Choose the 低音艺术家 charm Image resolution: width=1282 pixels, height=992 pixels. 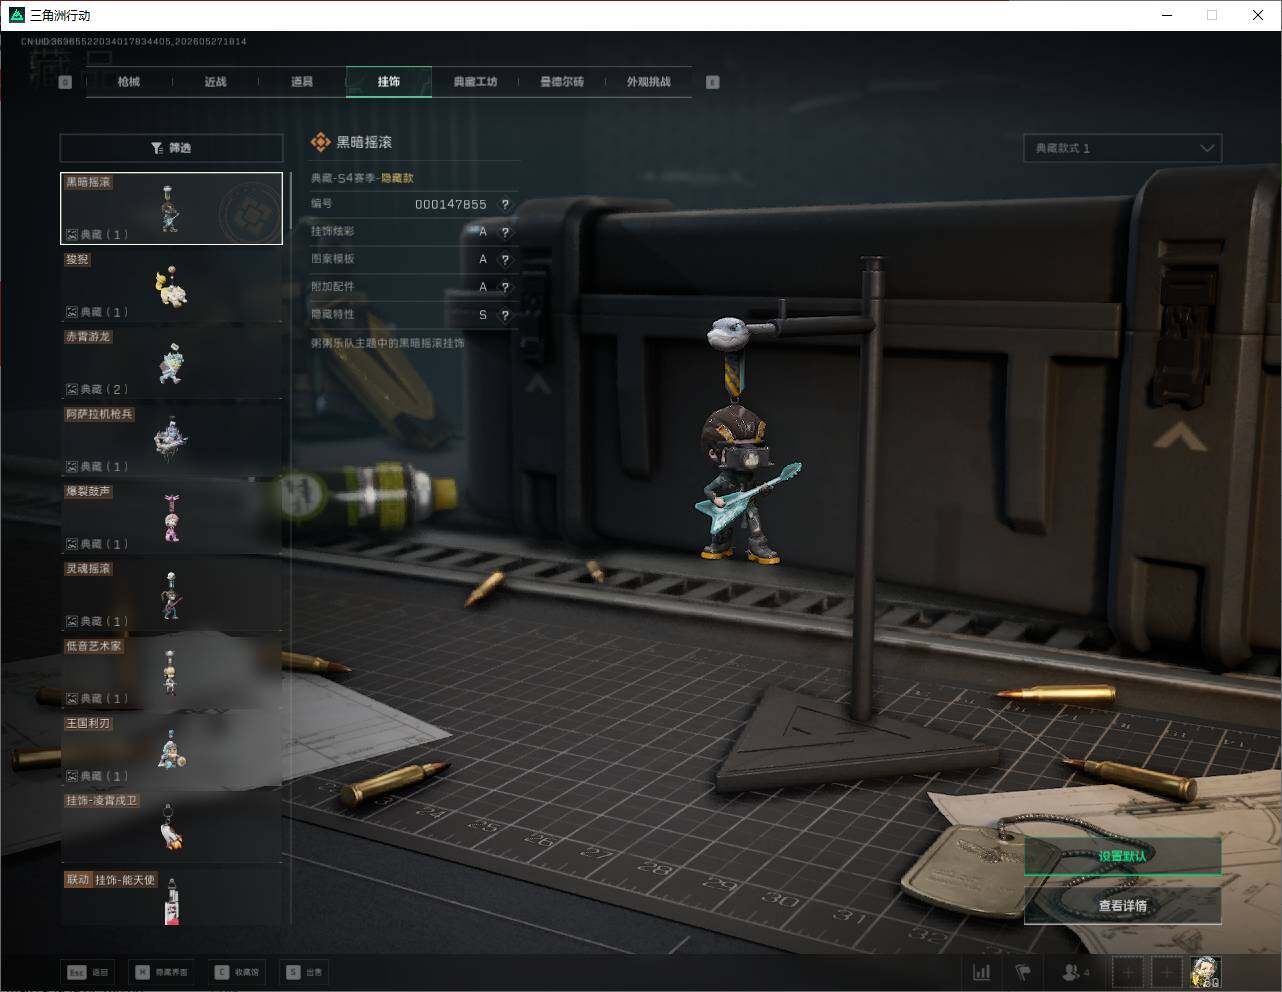(171, 671)
